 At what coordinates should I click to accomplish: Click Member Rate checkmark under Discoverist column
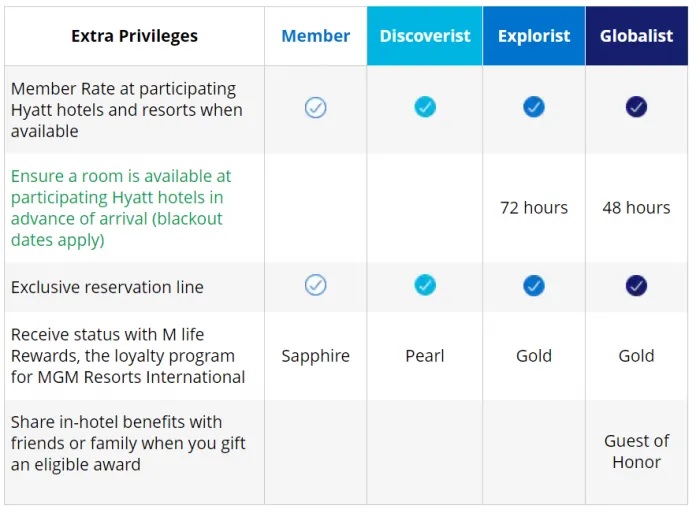point(425,107)
